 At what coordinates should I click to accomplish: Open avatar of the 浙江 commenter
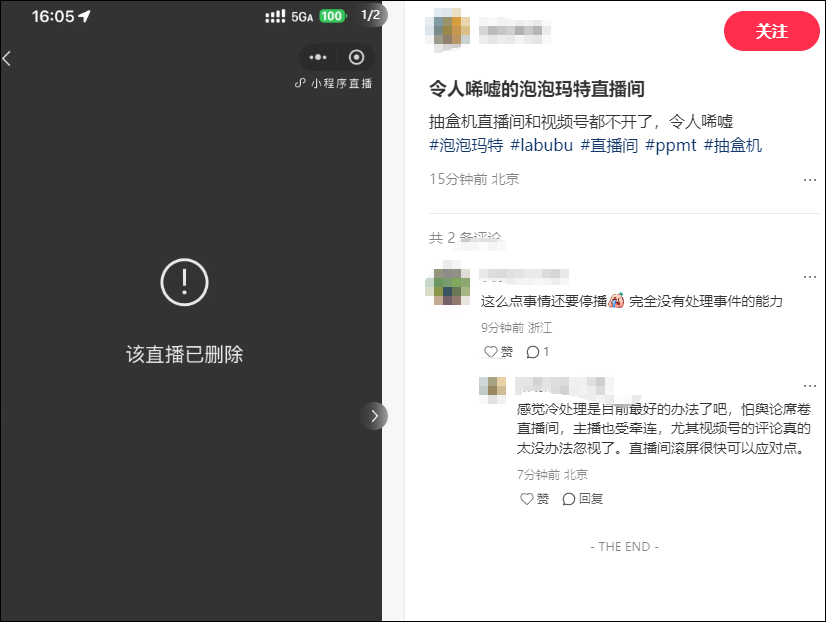point(447,284)
